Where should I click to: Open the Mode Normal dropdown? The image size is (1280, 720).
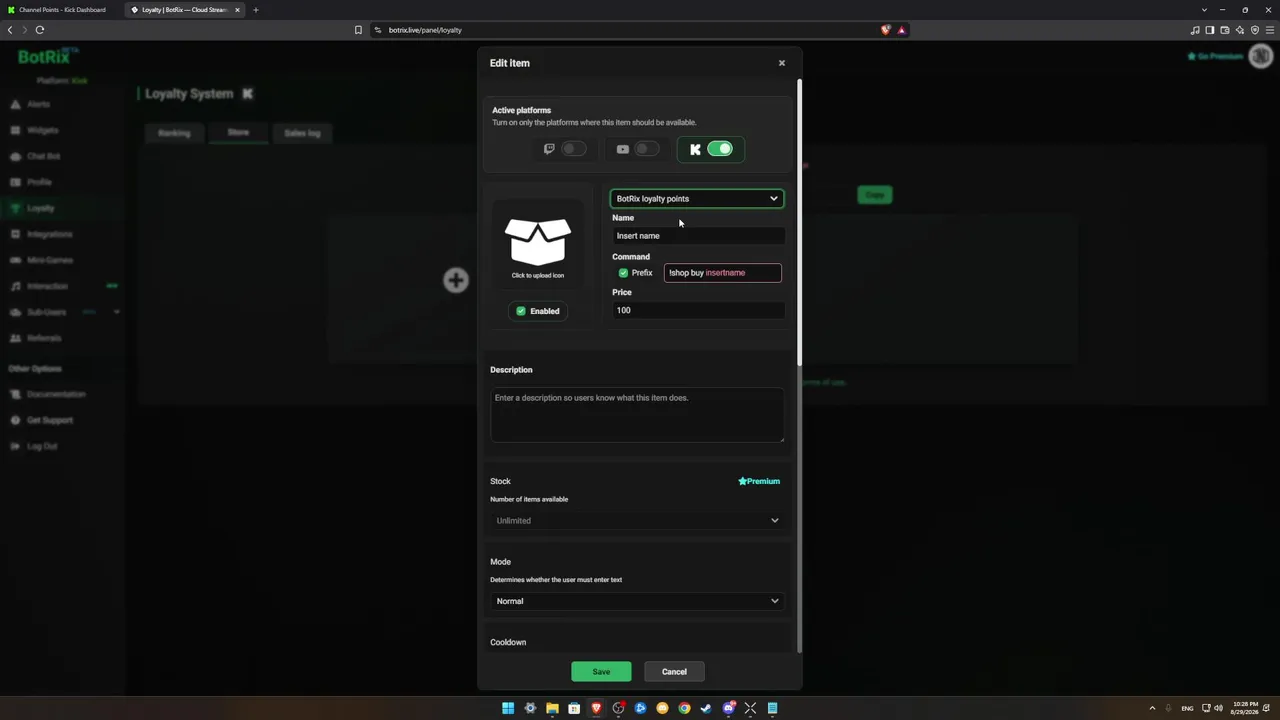click(x=637, y=601)
